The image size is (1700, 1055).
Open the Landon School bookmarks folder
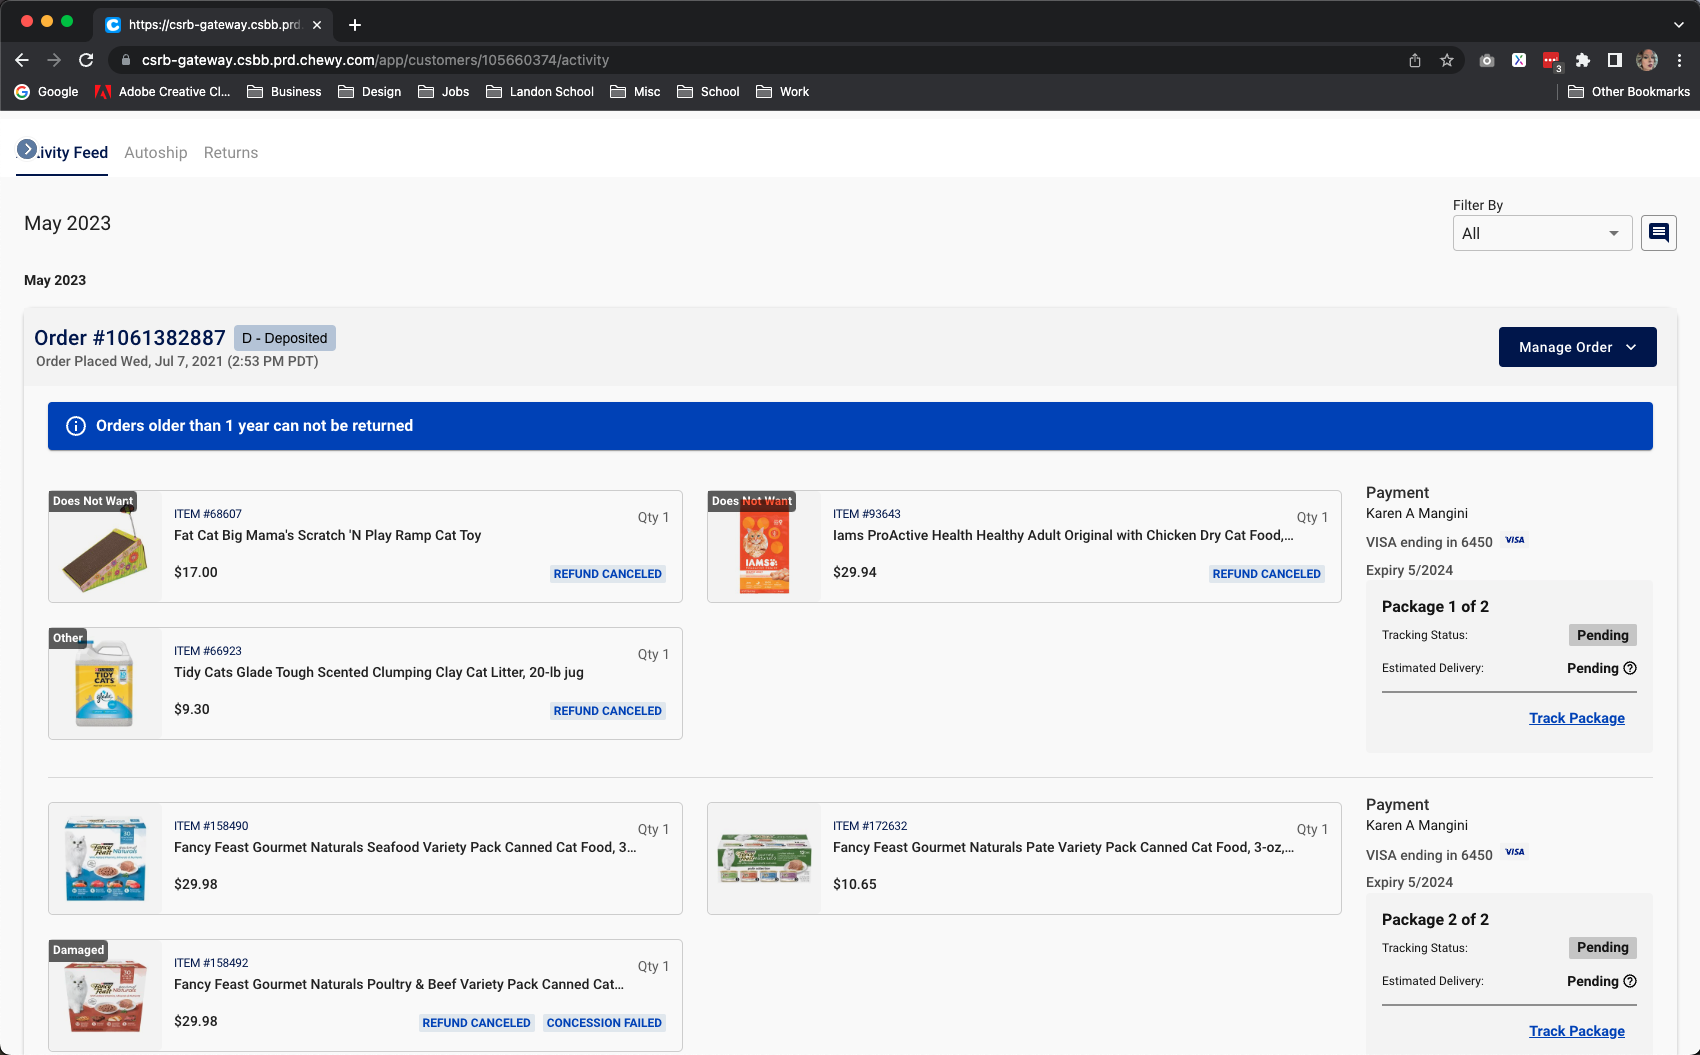(x=540, y=91)
